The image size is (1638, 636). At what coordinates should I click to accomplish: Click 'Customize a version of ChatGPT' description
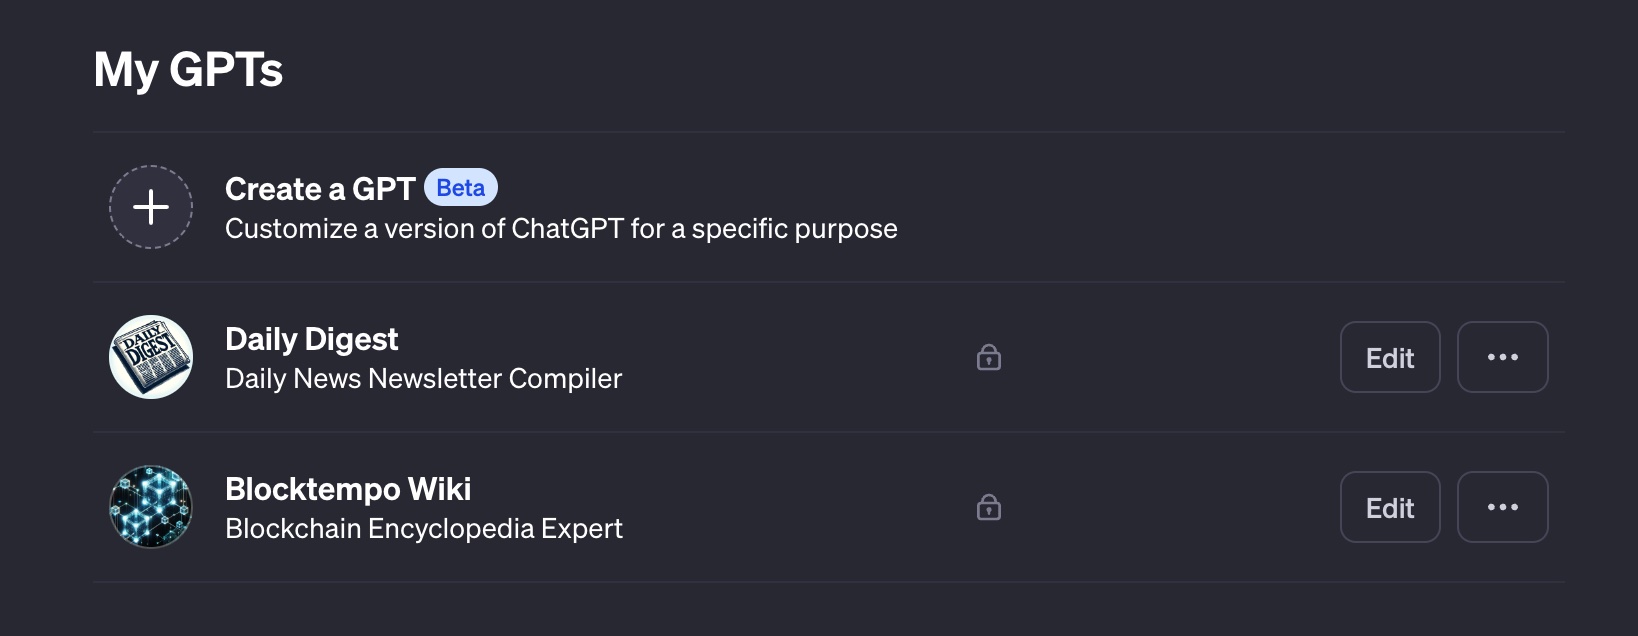pos(560,229)
